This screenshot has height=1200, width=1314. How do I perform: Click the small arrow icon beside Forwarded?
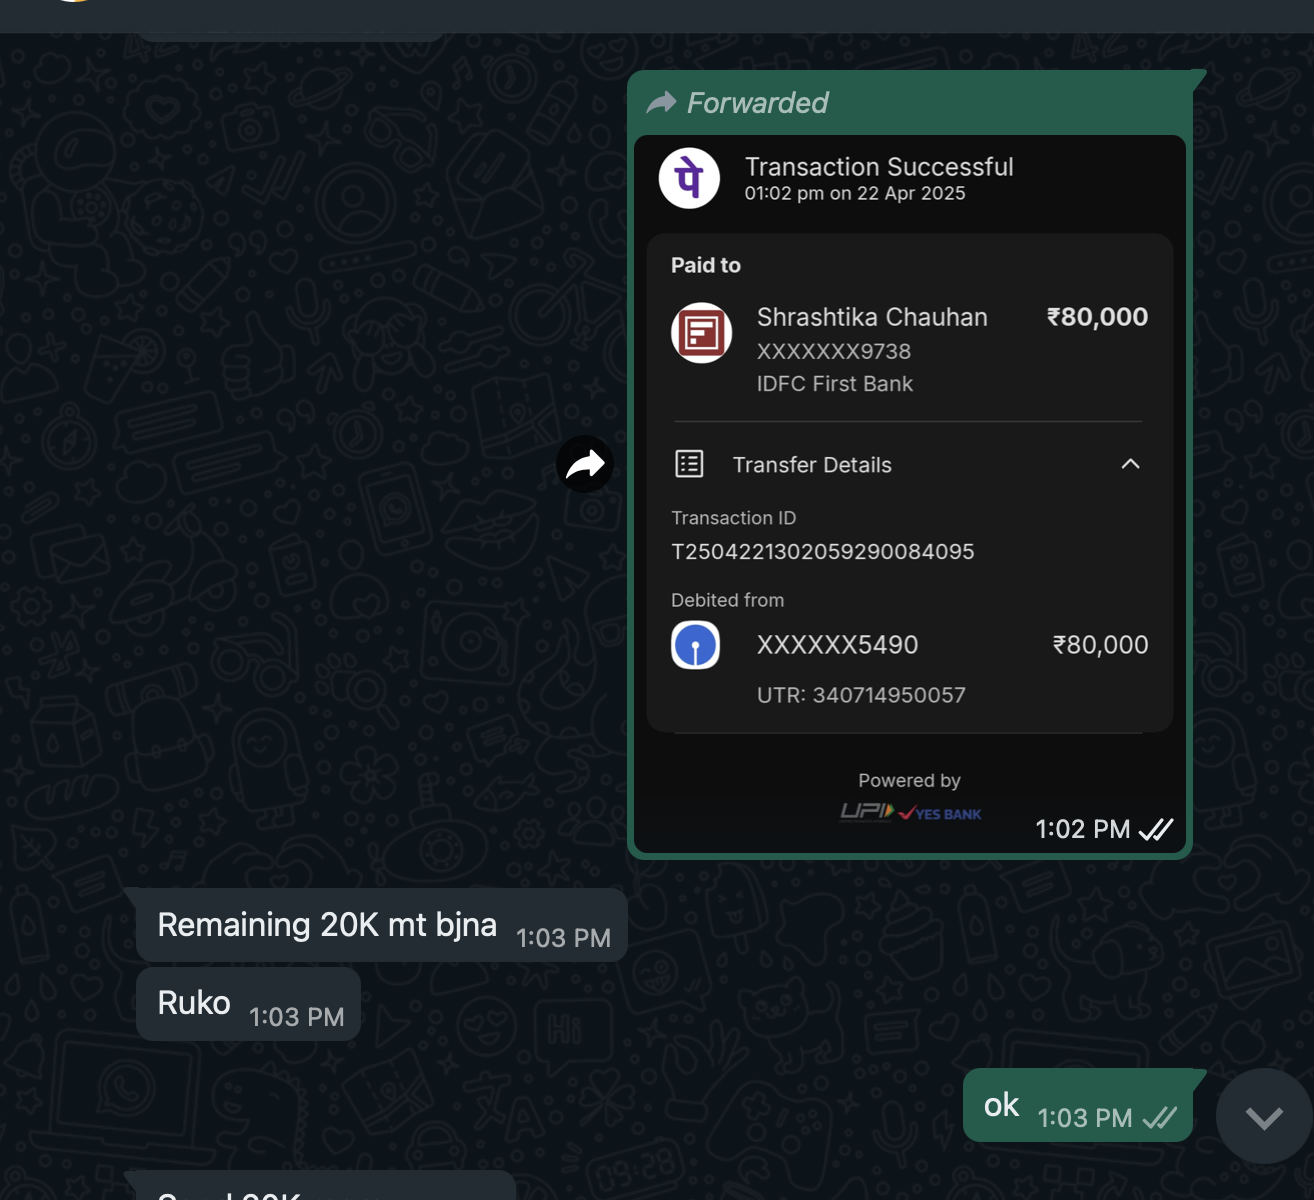[661, 103]
